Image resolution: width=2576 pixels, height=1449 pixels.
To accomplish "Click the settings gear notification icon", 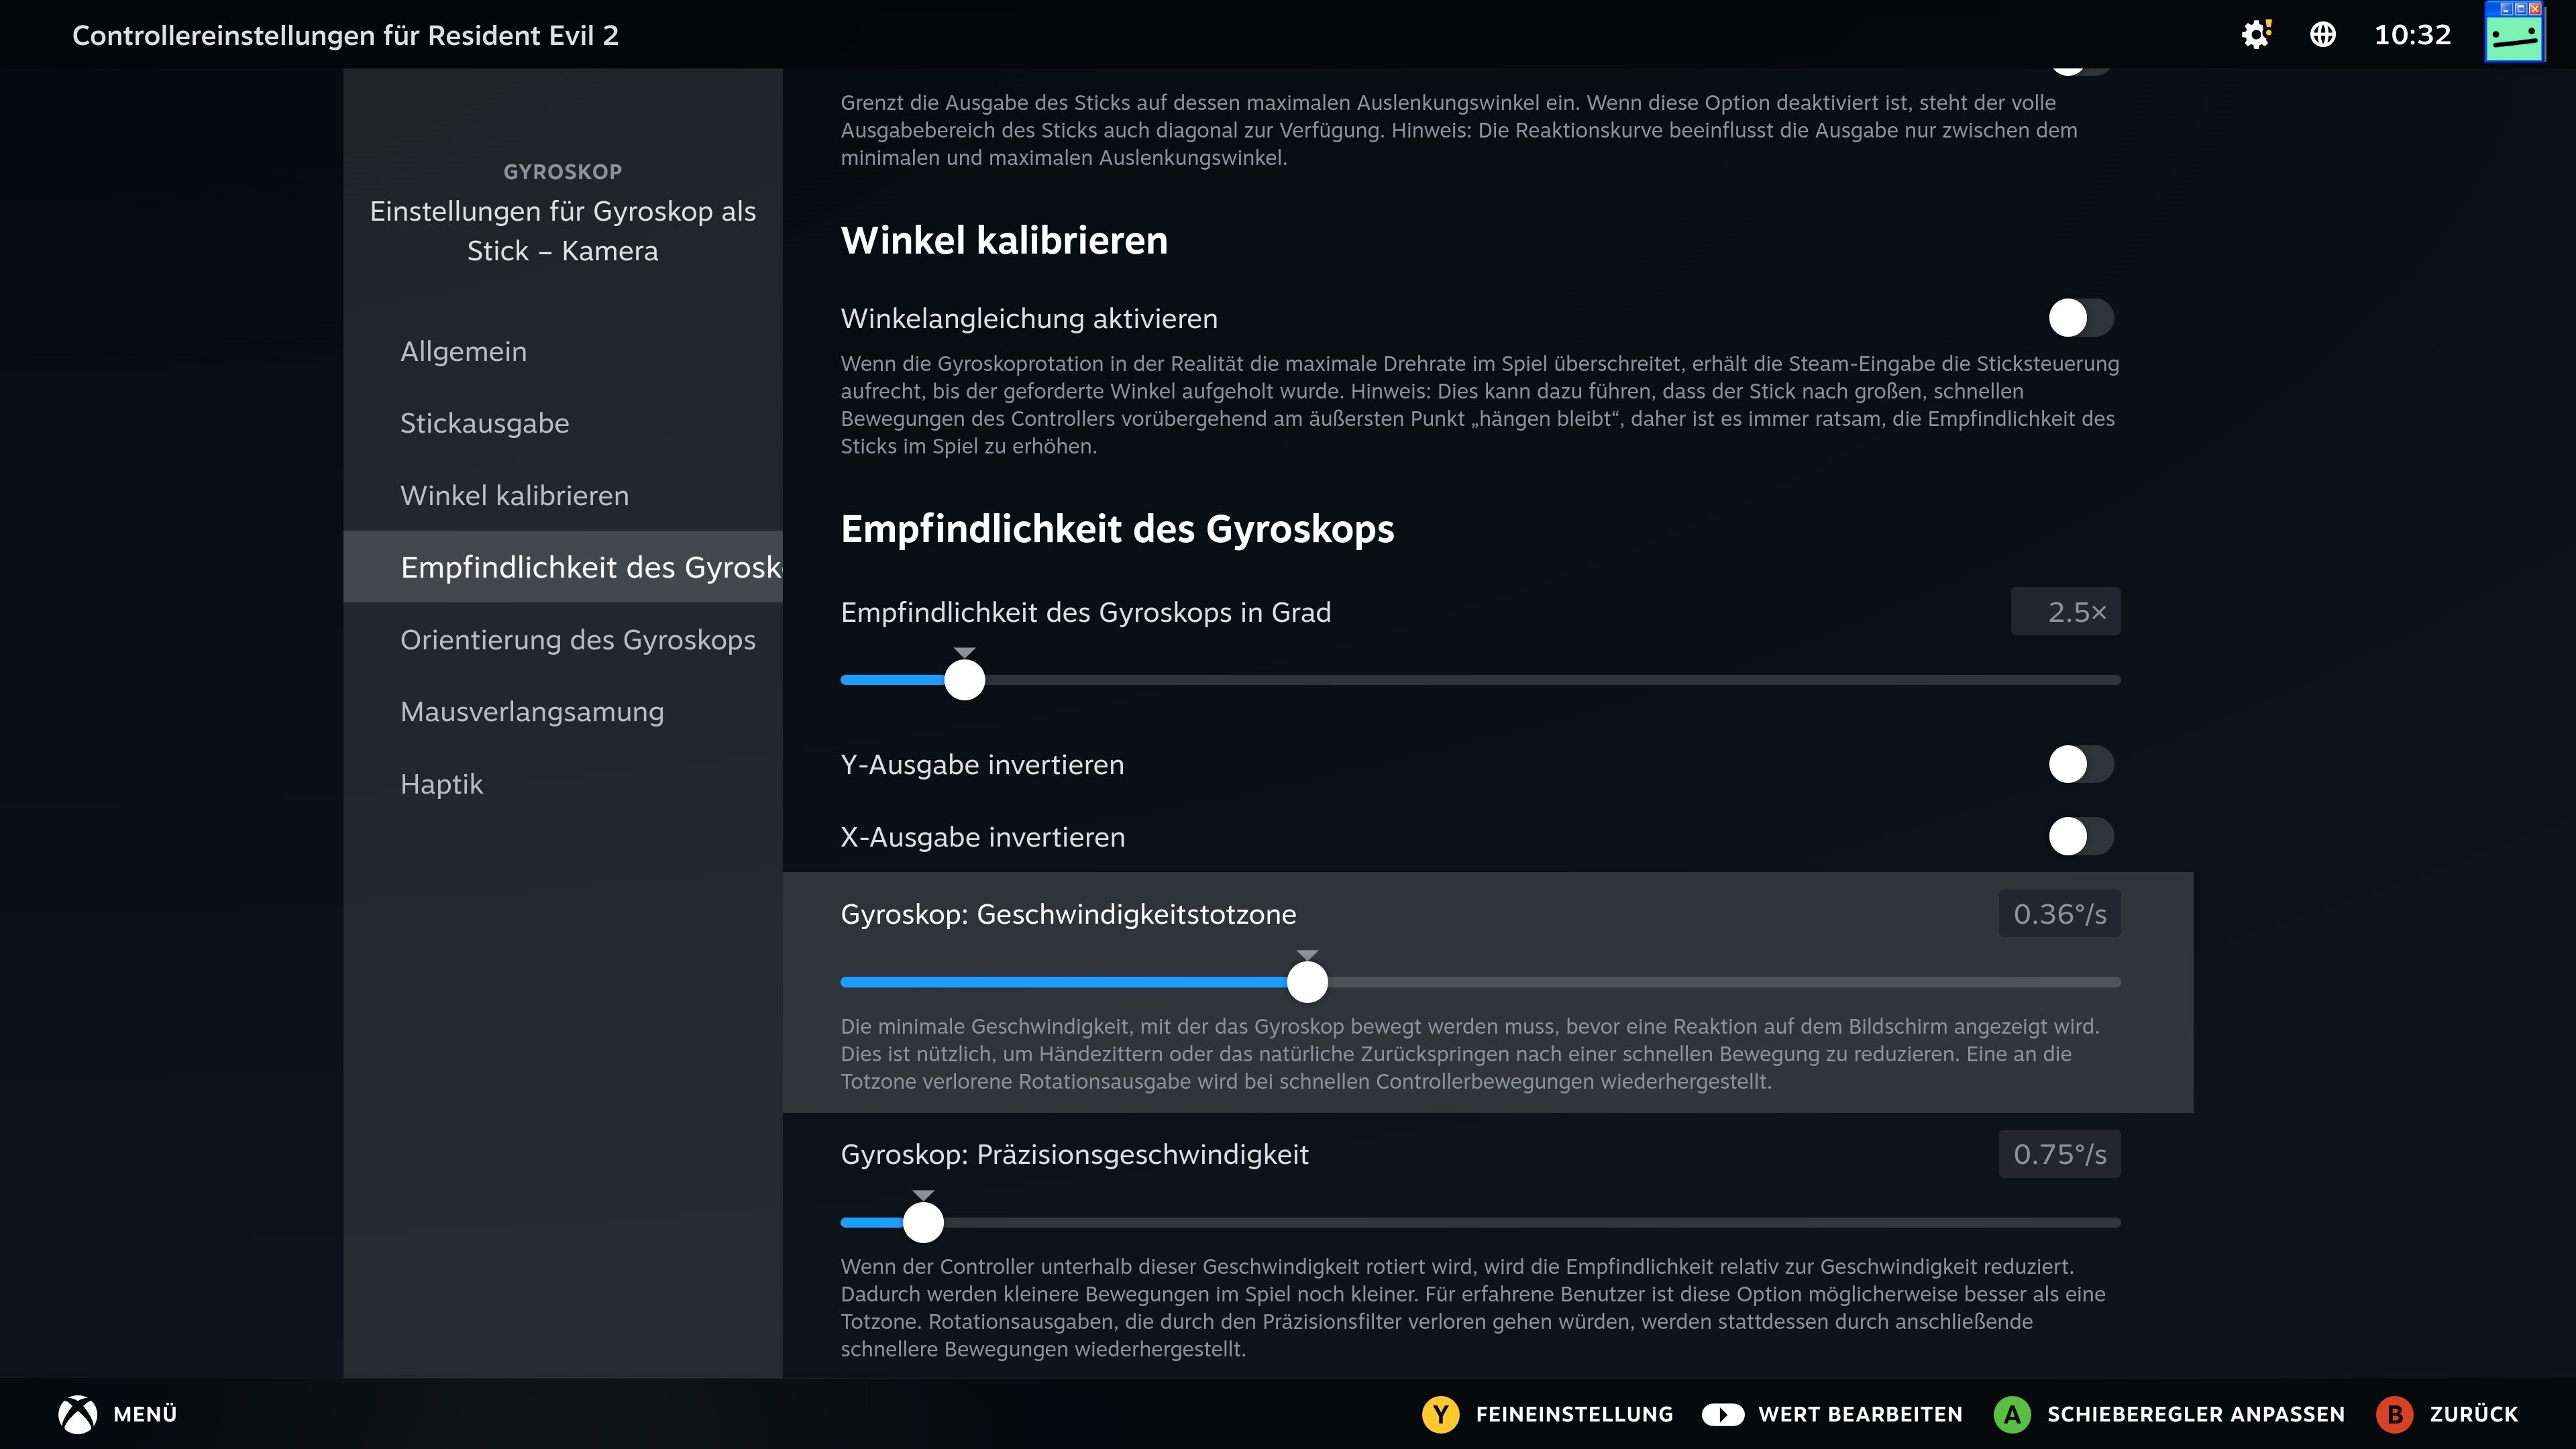I will pos(2255,35).
